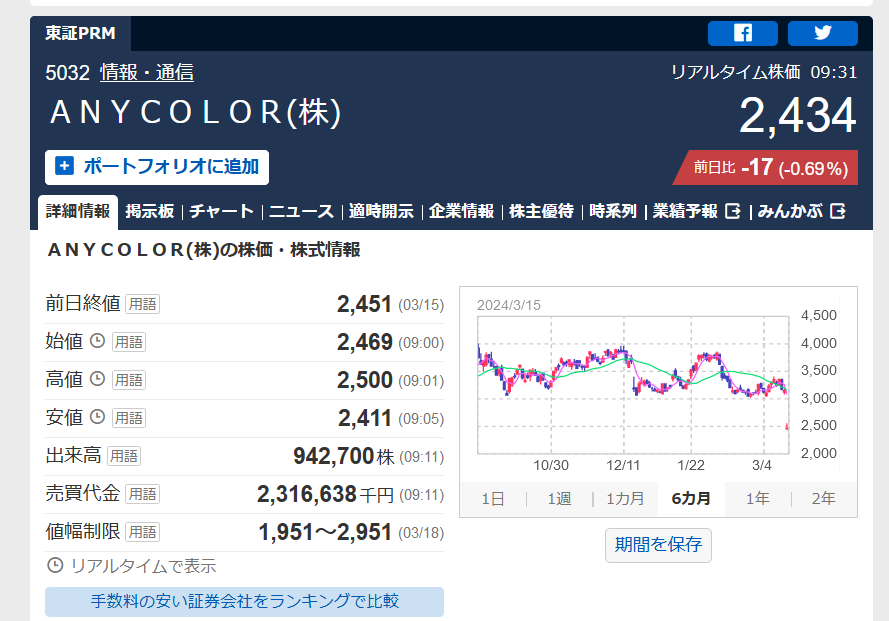
Task: Save the chart period with 期間を保存
Action: click(658, 545)
